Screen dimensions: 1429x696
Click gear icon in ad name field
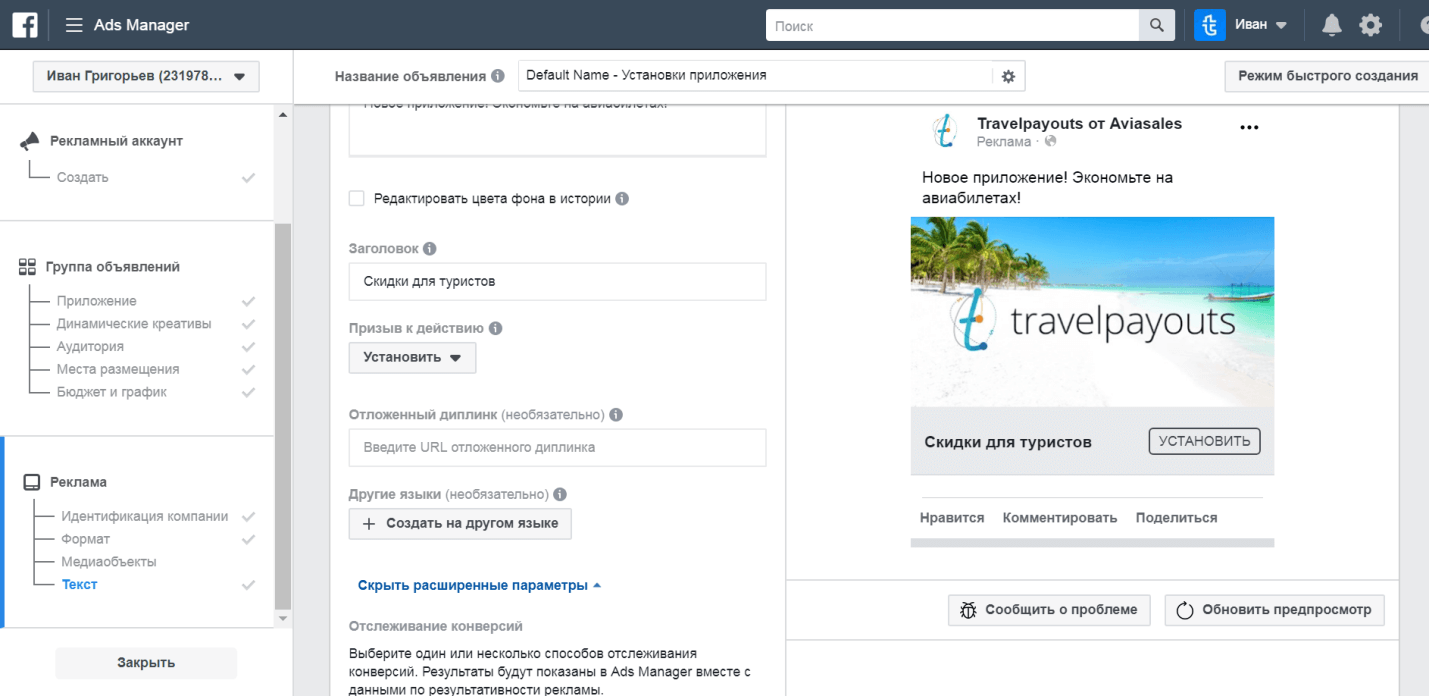point(1008,76)
